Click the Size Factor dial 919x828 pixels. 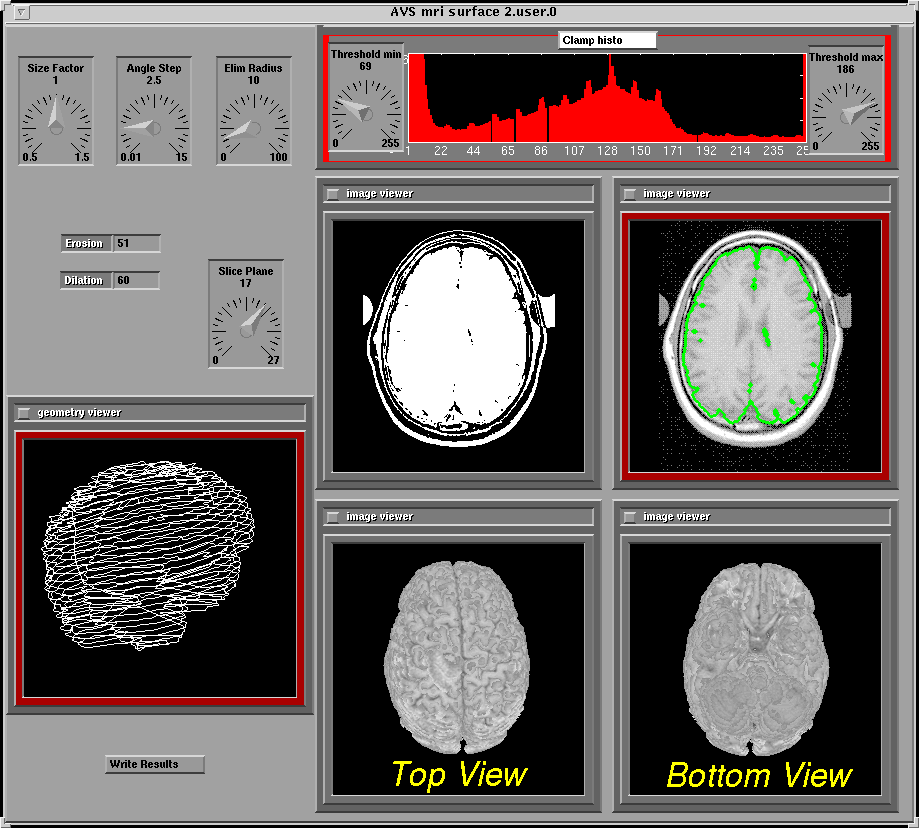56,124
